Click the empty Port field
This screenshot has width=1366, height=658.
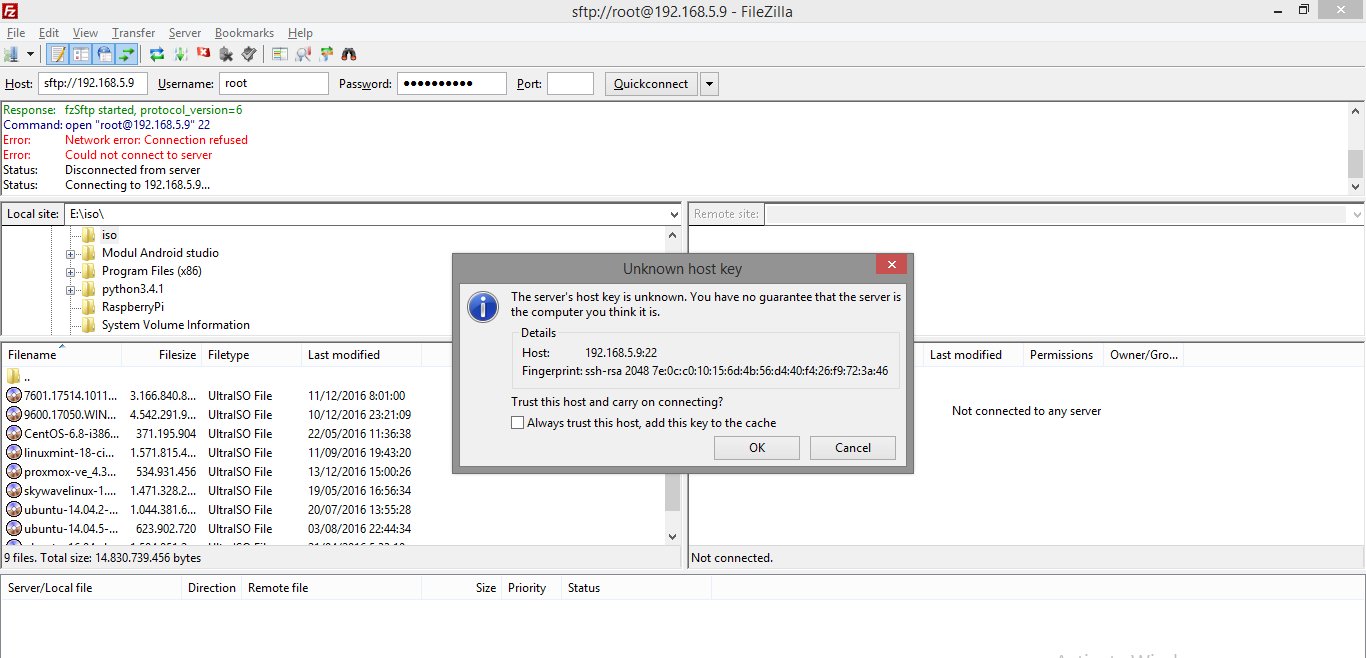[x=570, y=84]
